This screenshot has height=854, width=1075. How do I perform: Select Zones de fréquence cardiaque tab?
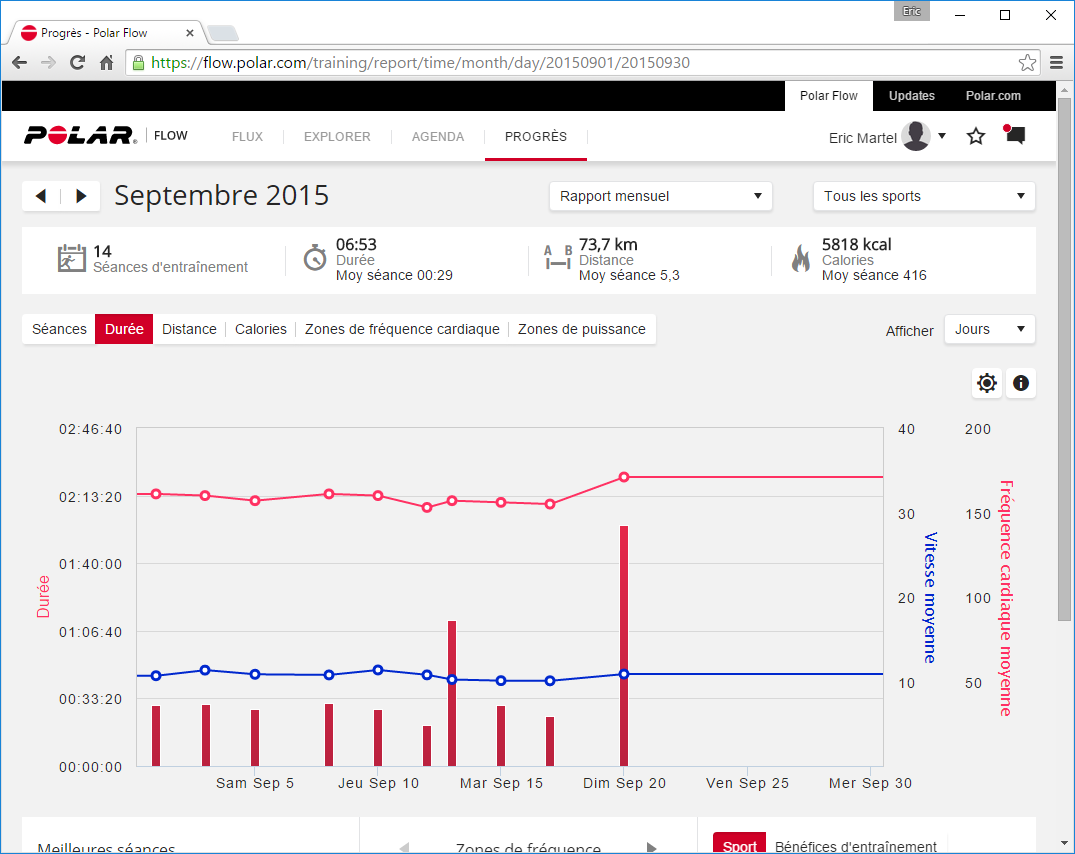point(402,329)
